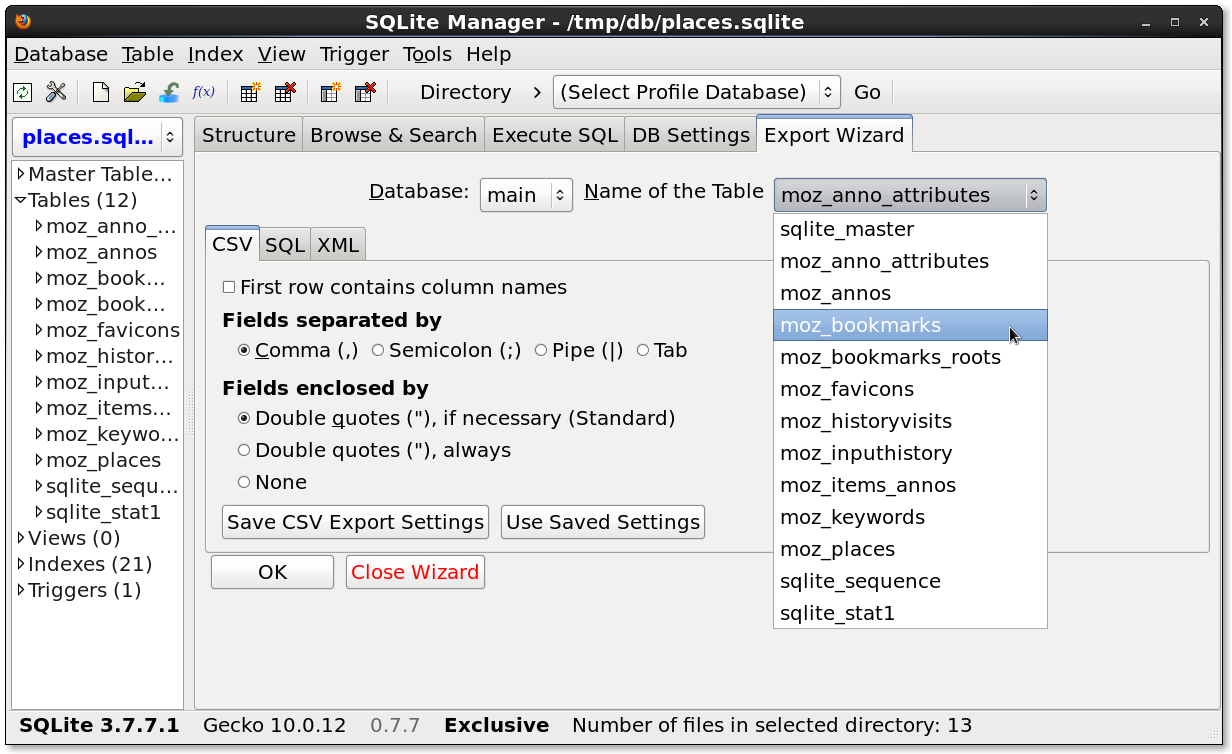This screenshot has width=1232, height=754.
Task: Click the Create Table icon
Action: (250, 92)
